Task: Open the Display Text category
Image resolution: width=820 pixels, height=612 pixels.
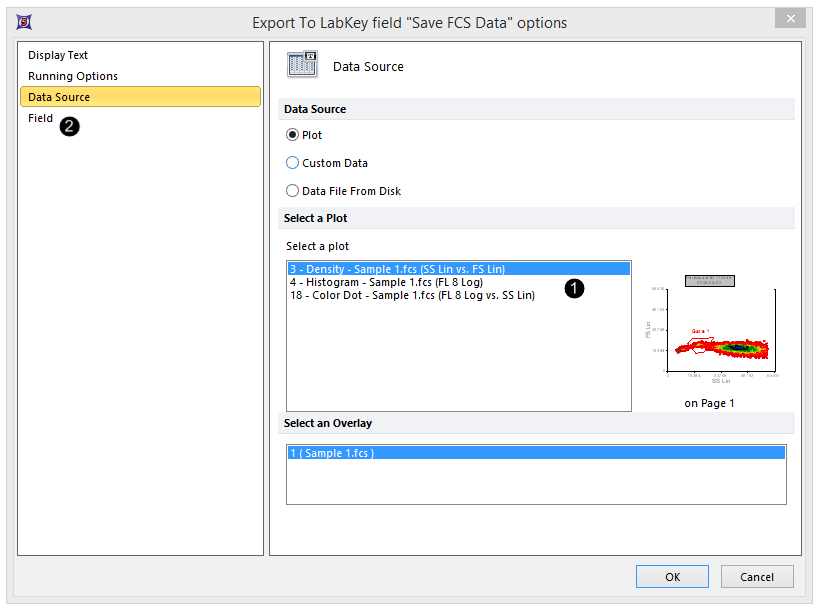Action: 58,55
